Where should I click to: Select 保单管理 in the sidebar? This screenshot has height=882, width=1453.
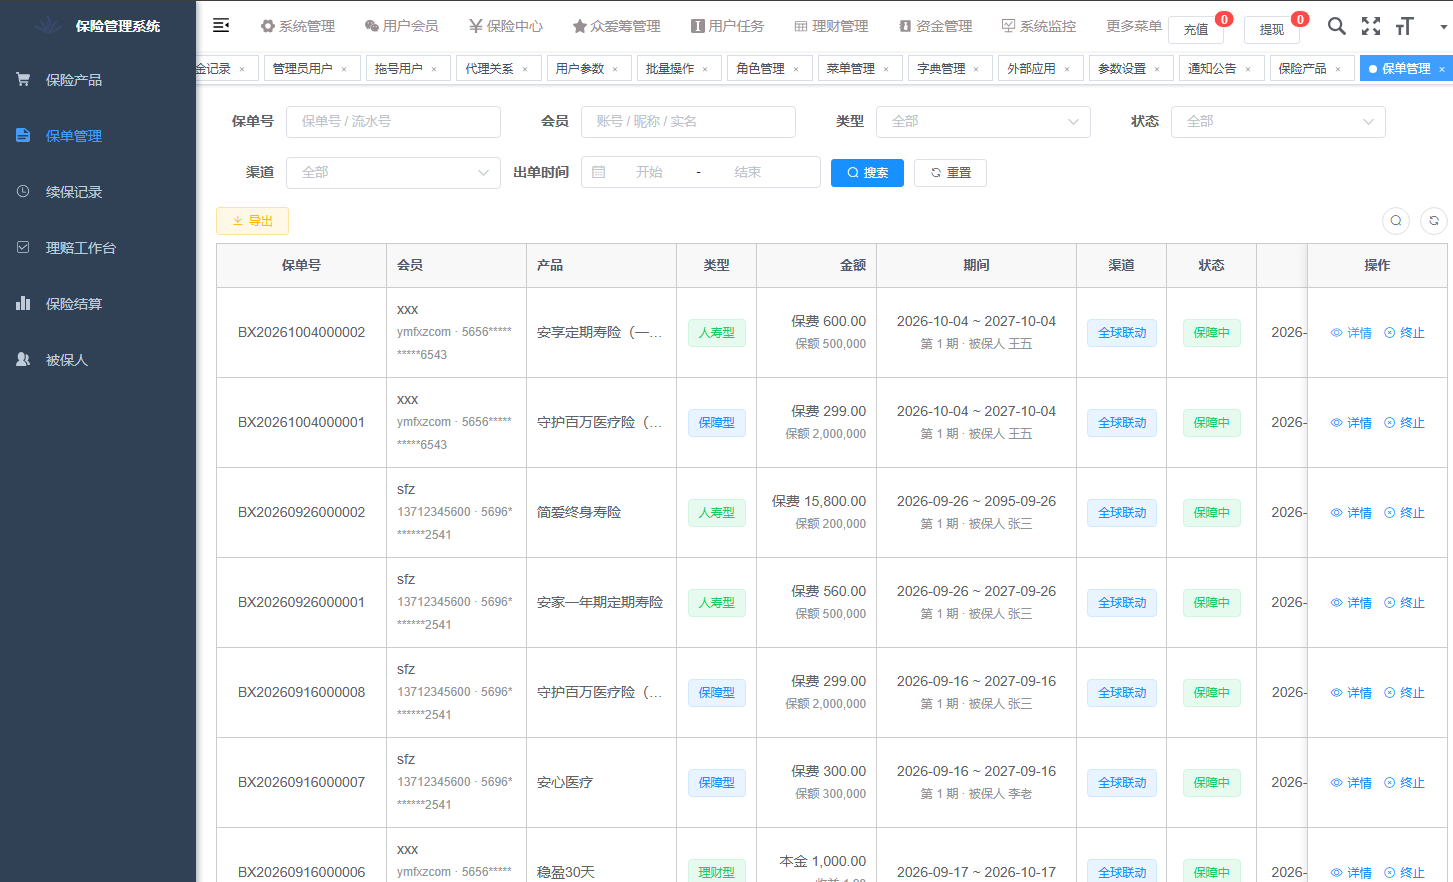point(98,135)
